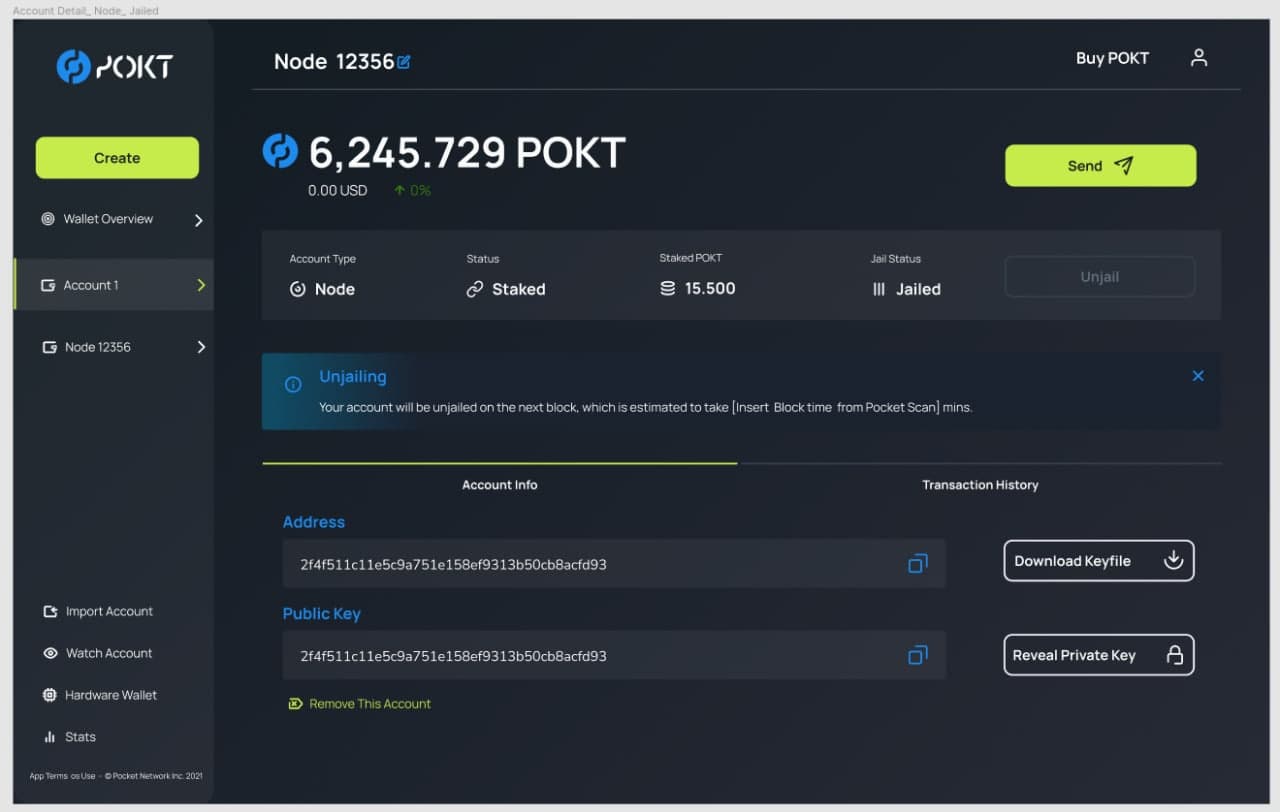Copy the Address using copy icon
This screenshot has height=812, width=1280.
(x=917, y=564)
